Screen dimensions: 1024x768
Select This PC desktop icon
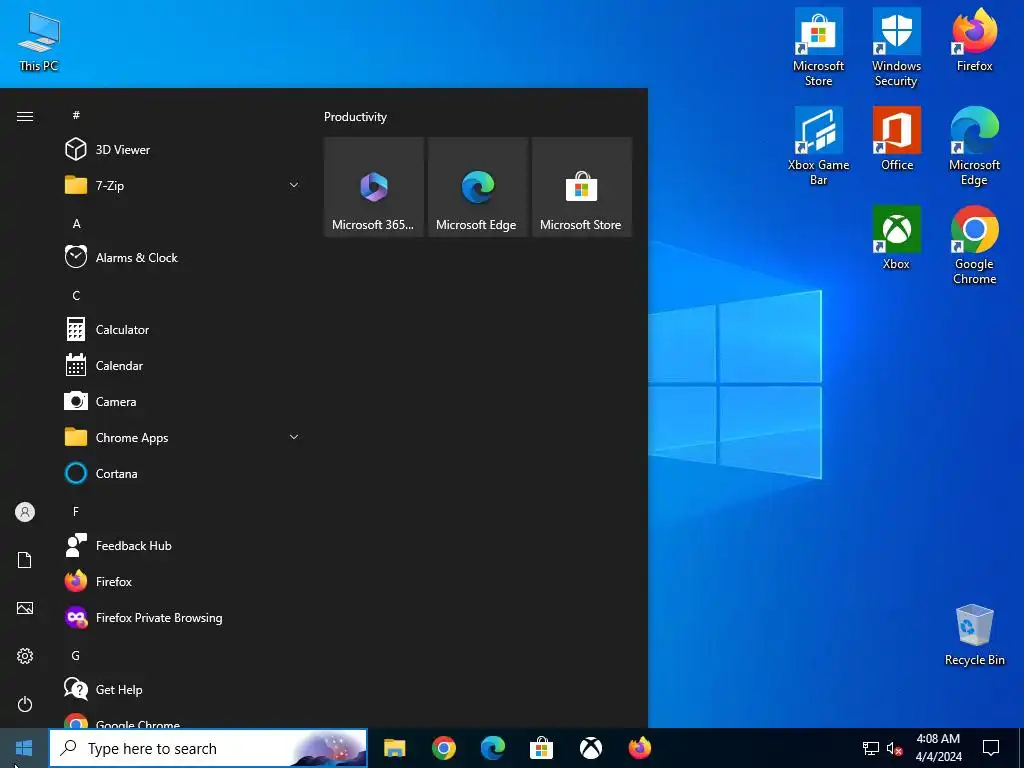pyautogui.click(x=39, y=41)
